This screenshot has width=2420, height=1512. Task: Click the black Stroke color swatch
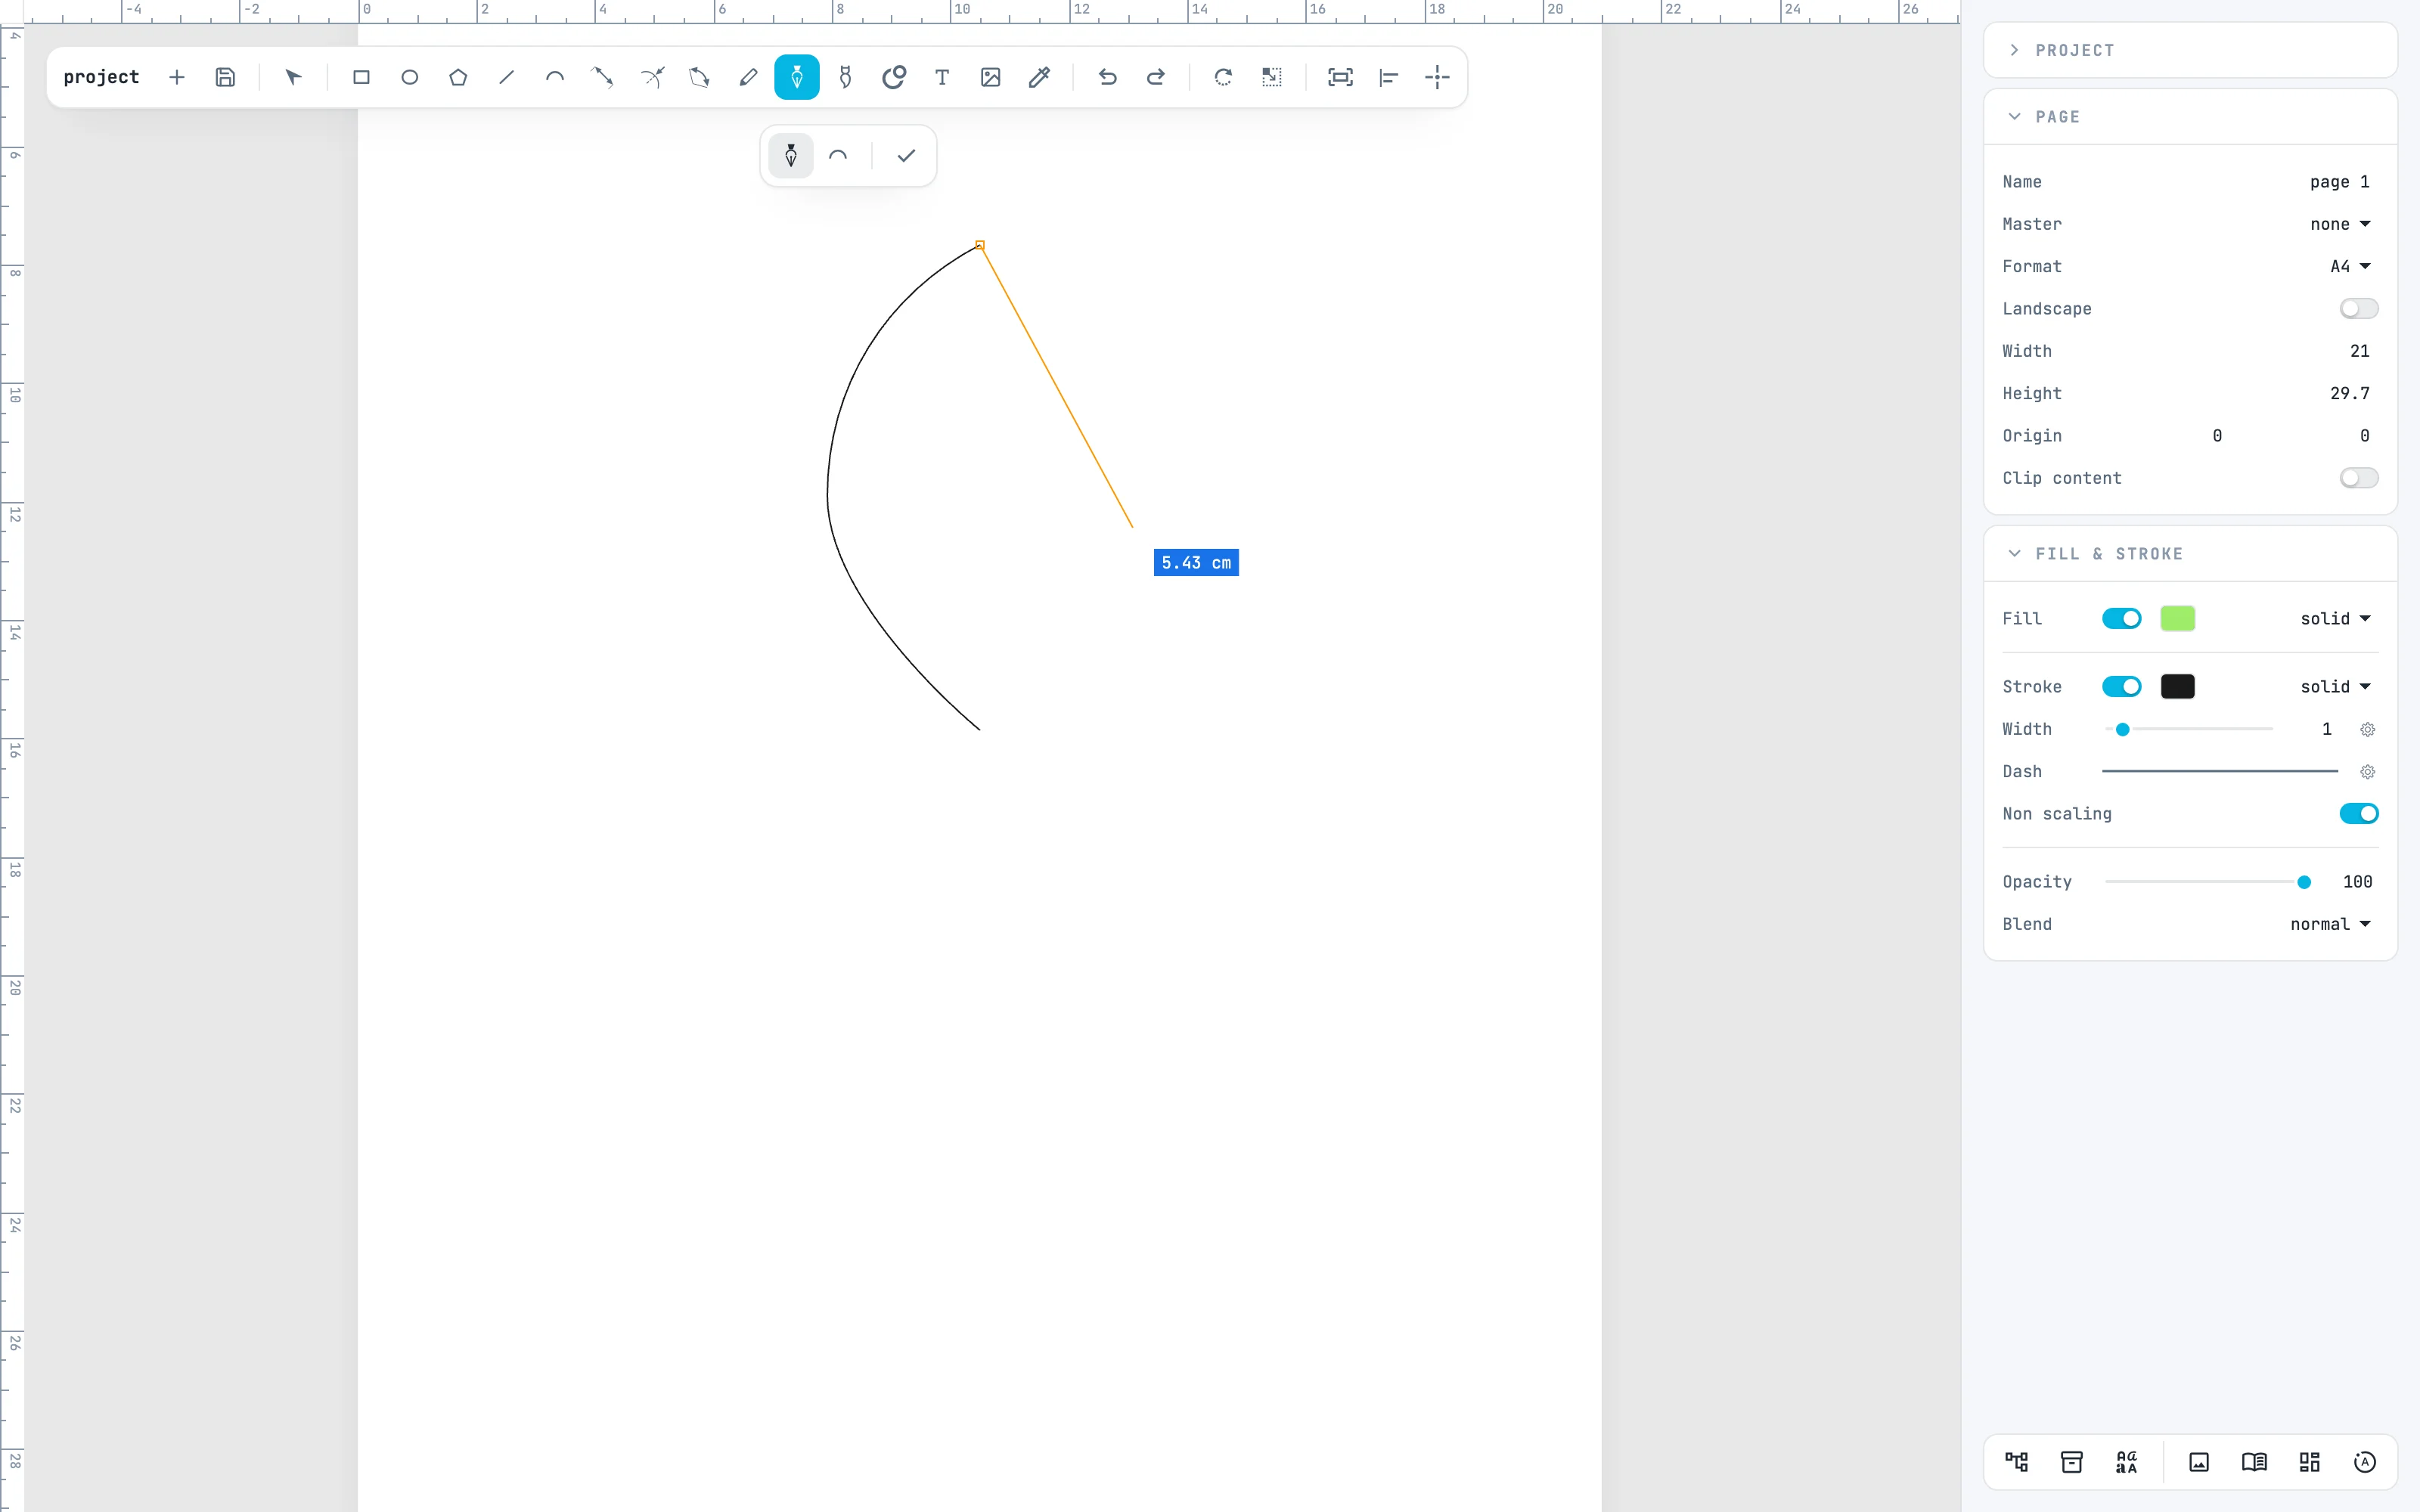point(2177,687)
